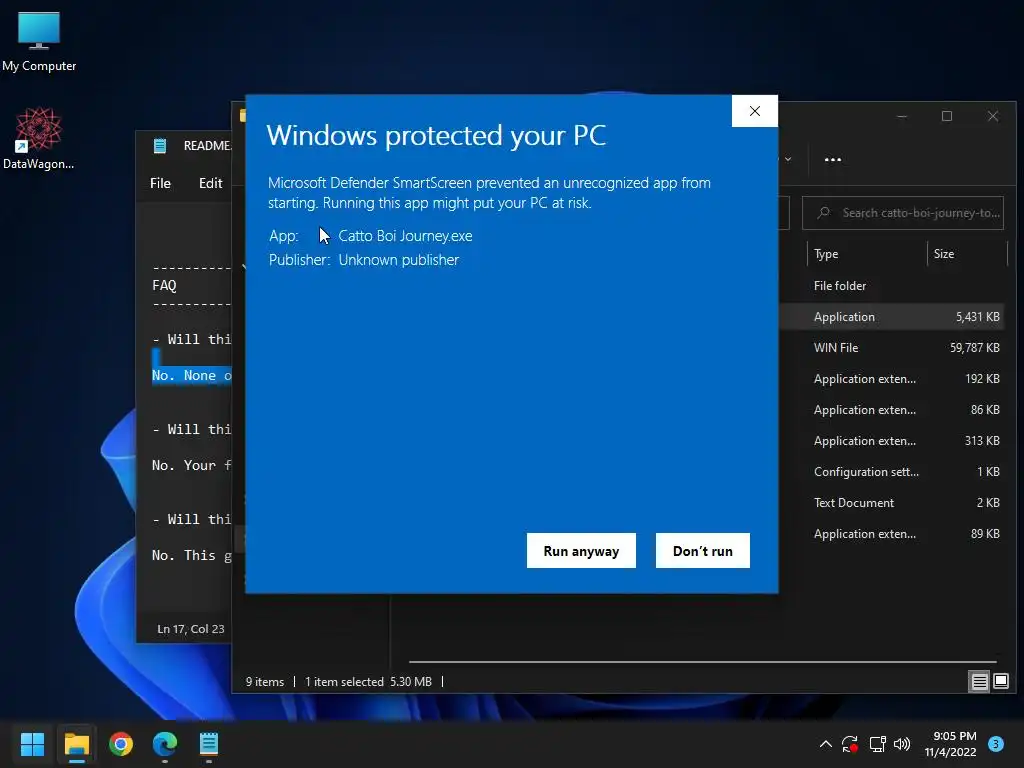Open clock showing 9:05 PM

[x=951, y=744]
